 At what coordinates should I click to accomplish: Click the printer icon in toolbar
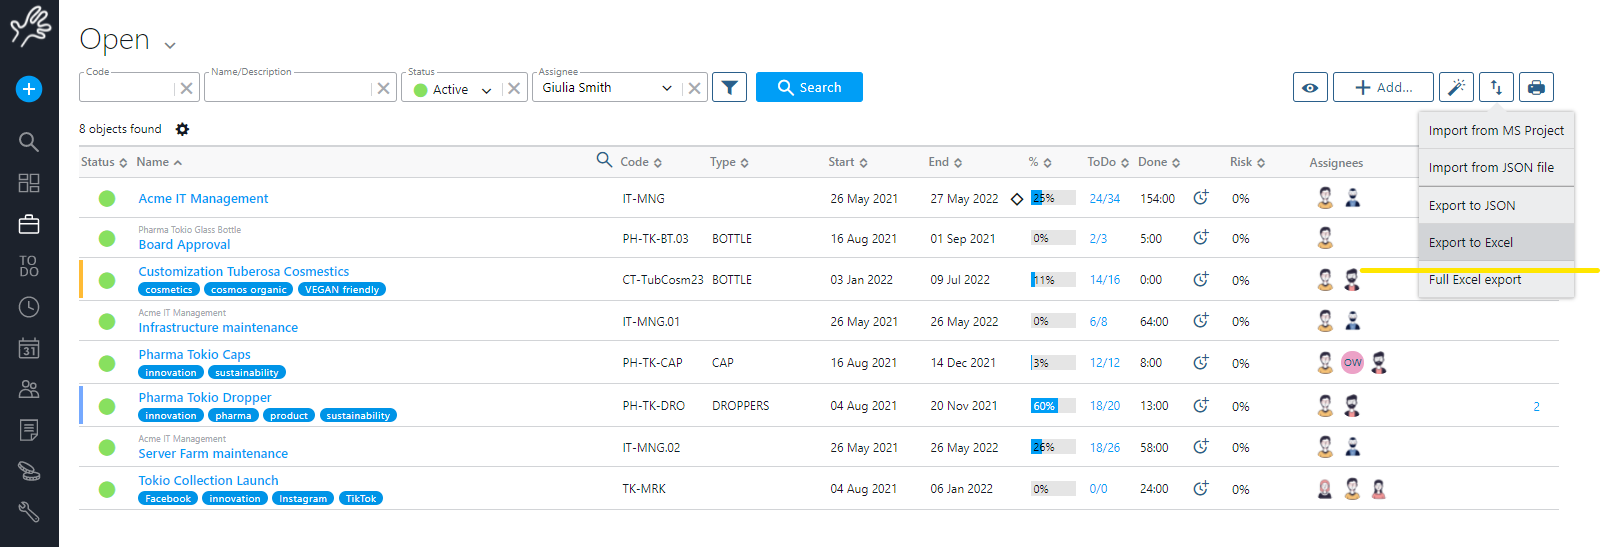pyautogui.click(x=1536, y=88)
